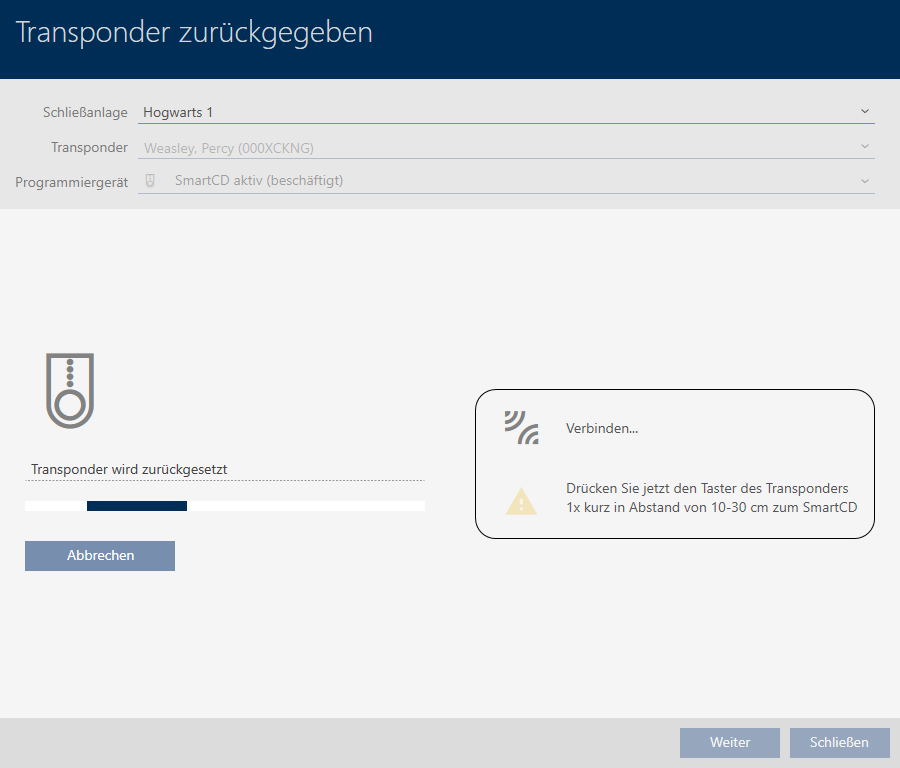This screenshot has width=900, height=768.
Task: Click the large transponder icon
Action: [69, 390]
